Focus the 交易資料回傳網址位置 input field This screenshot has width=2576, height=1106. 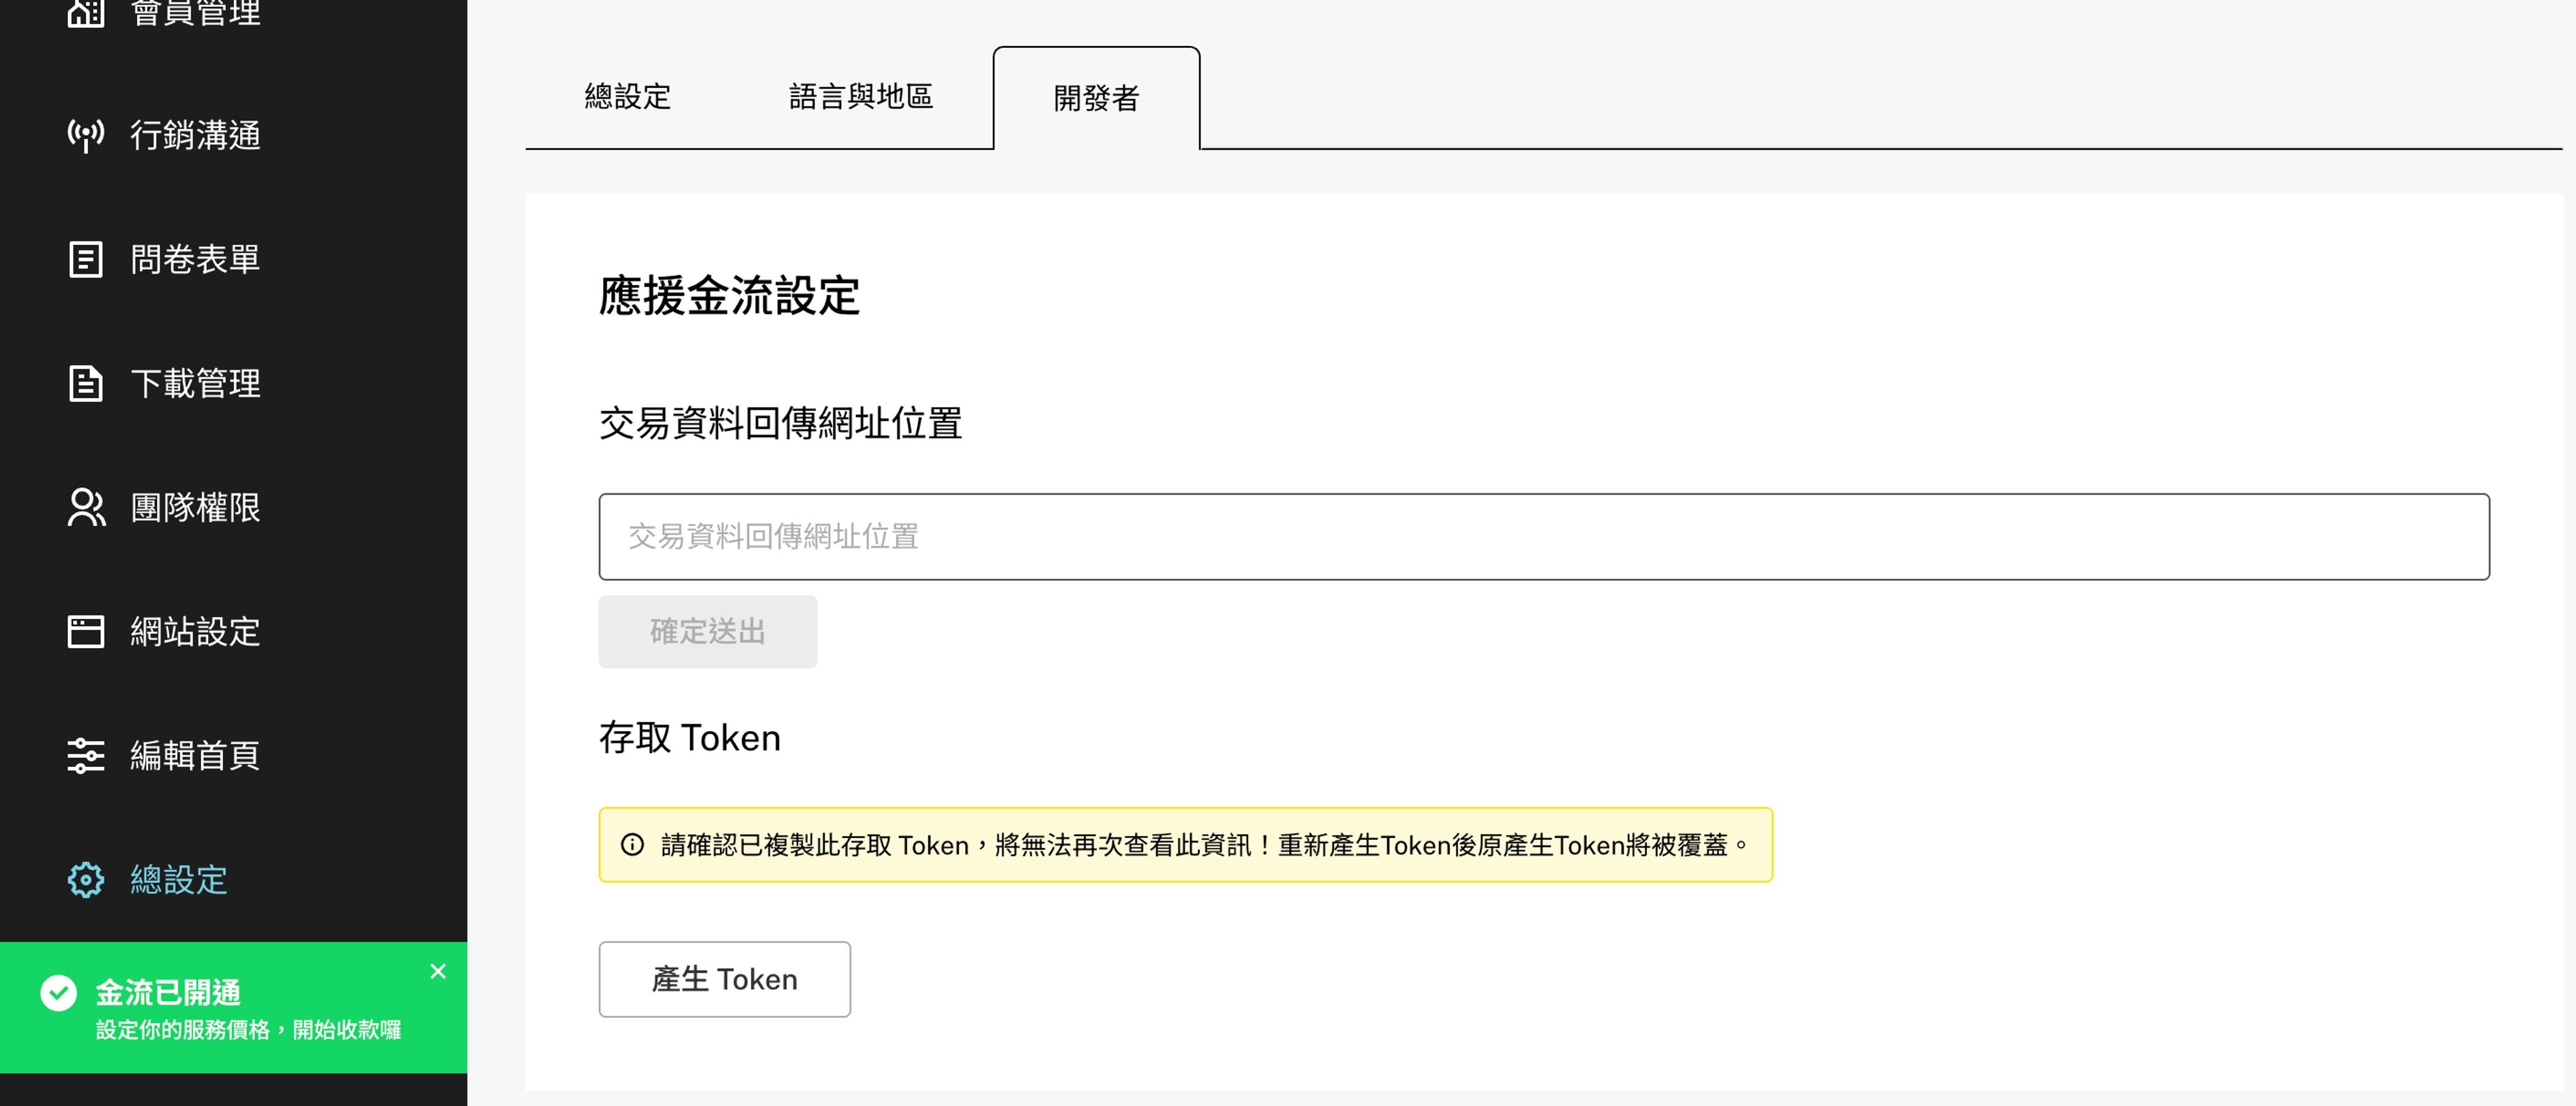(x=1543, y=536)
